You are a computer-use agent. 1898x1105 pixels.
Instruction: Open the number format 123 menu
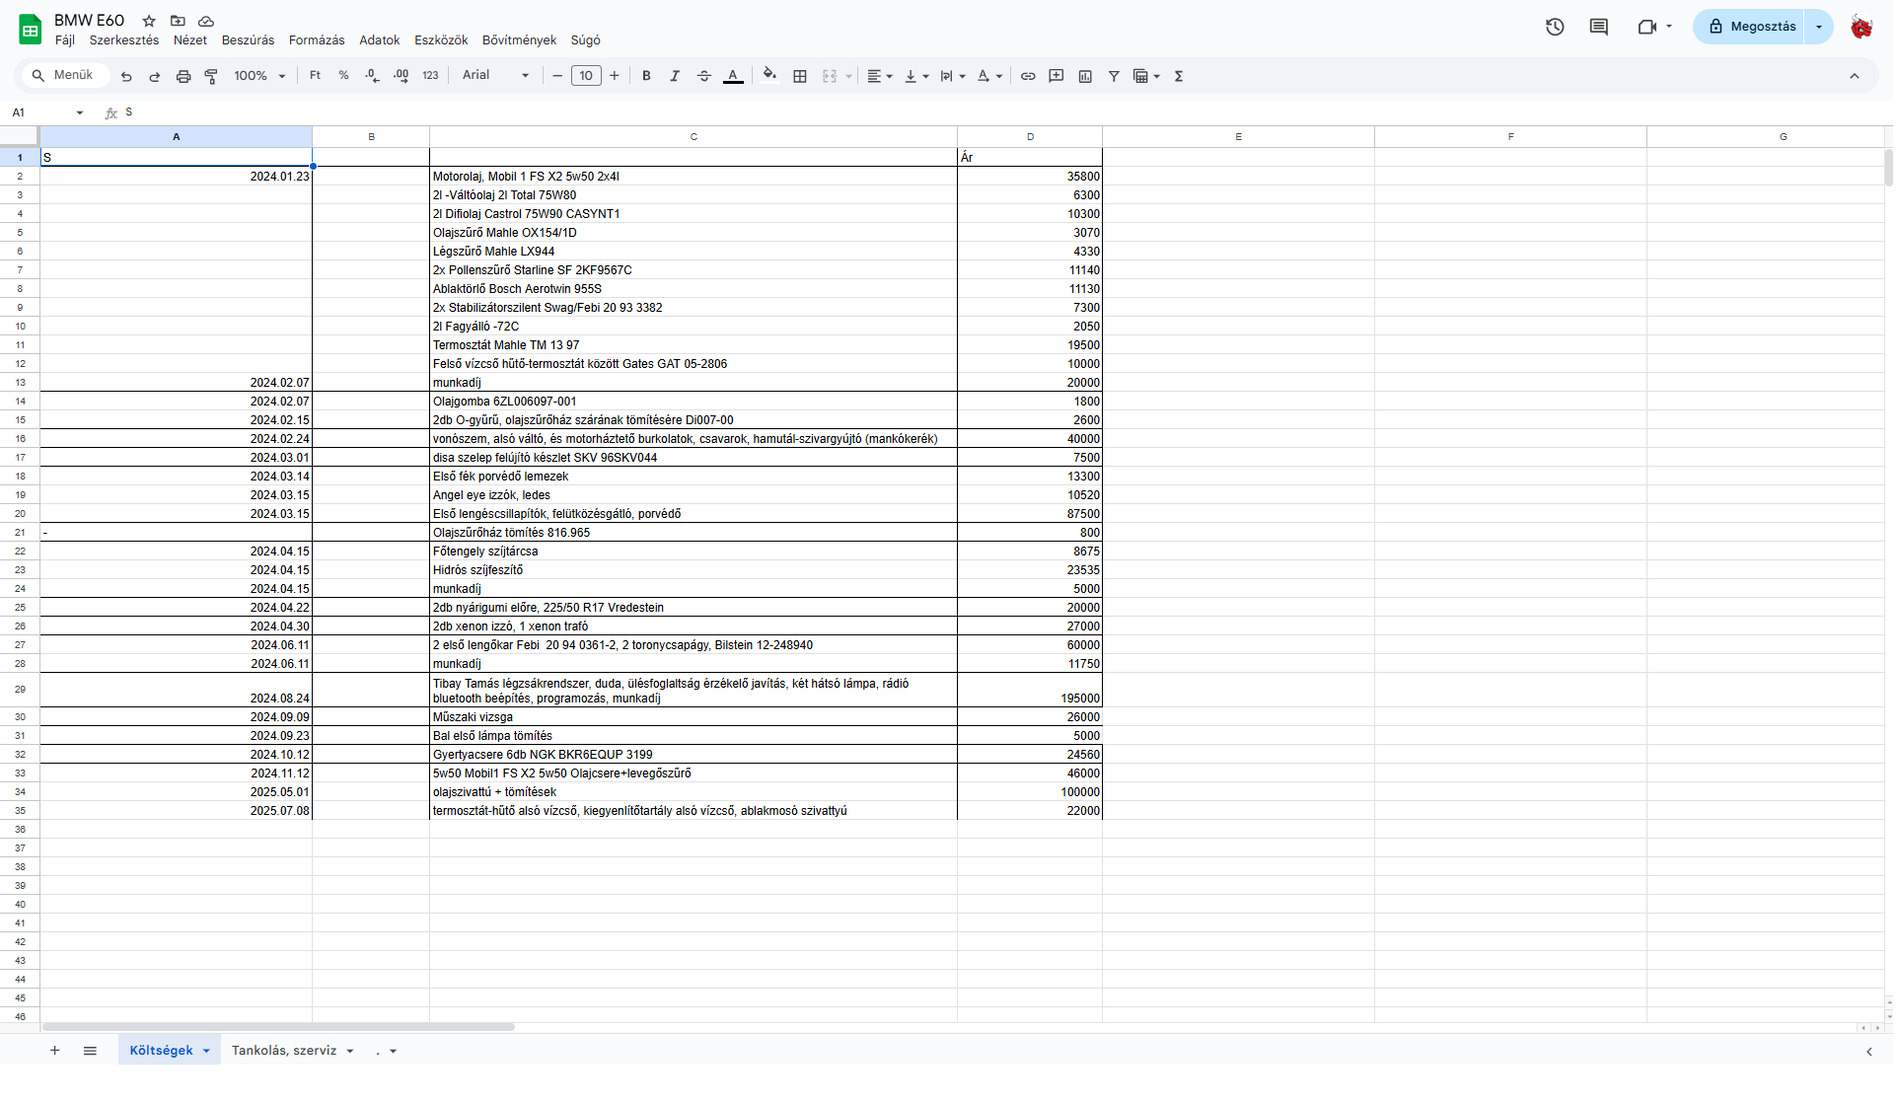430,76
